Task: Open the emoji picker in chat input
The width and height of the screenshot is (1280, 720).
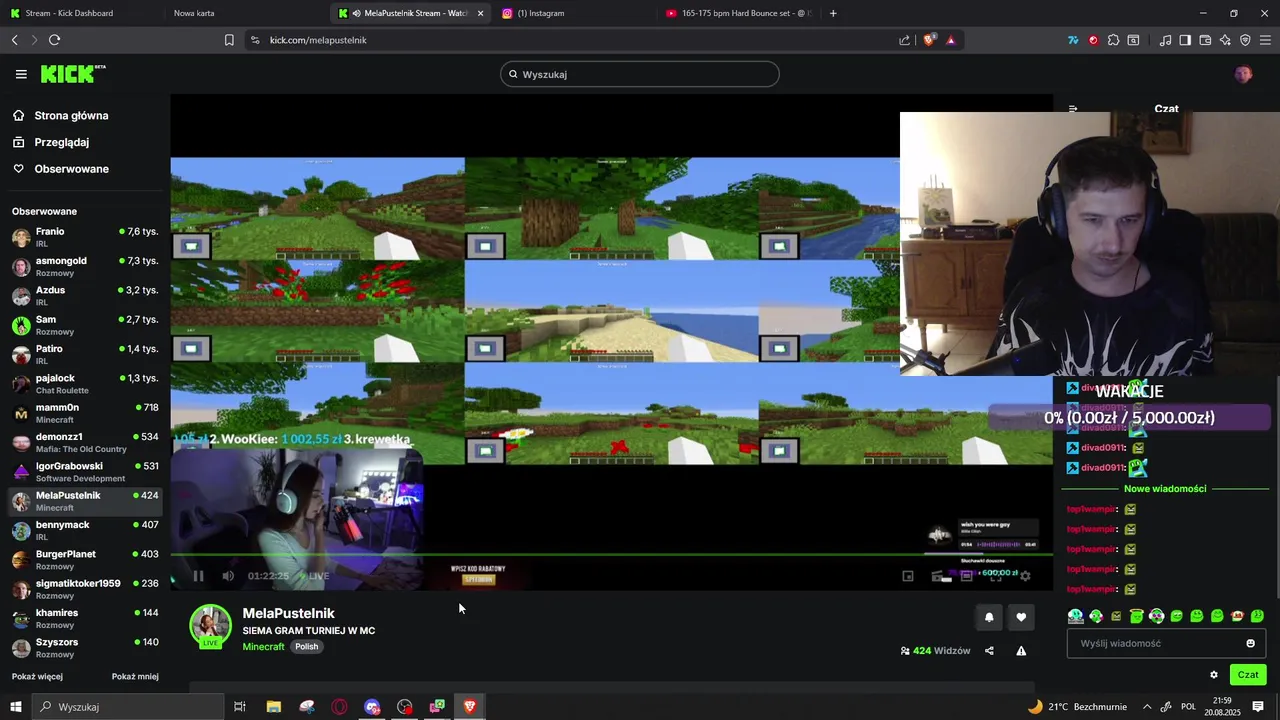Action: coord(1250,643)
